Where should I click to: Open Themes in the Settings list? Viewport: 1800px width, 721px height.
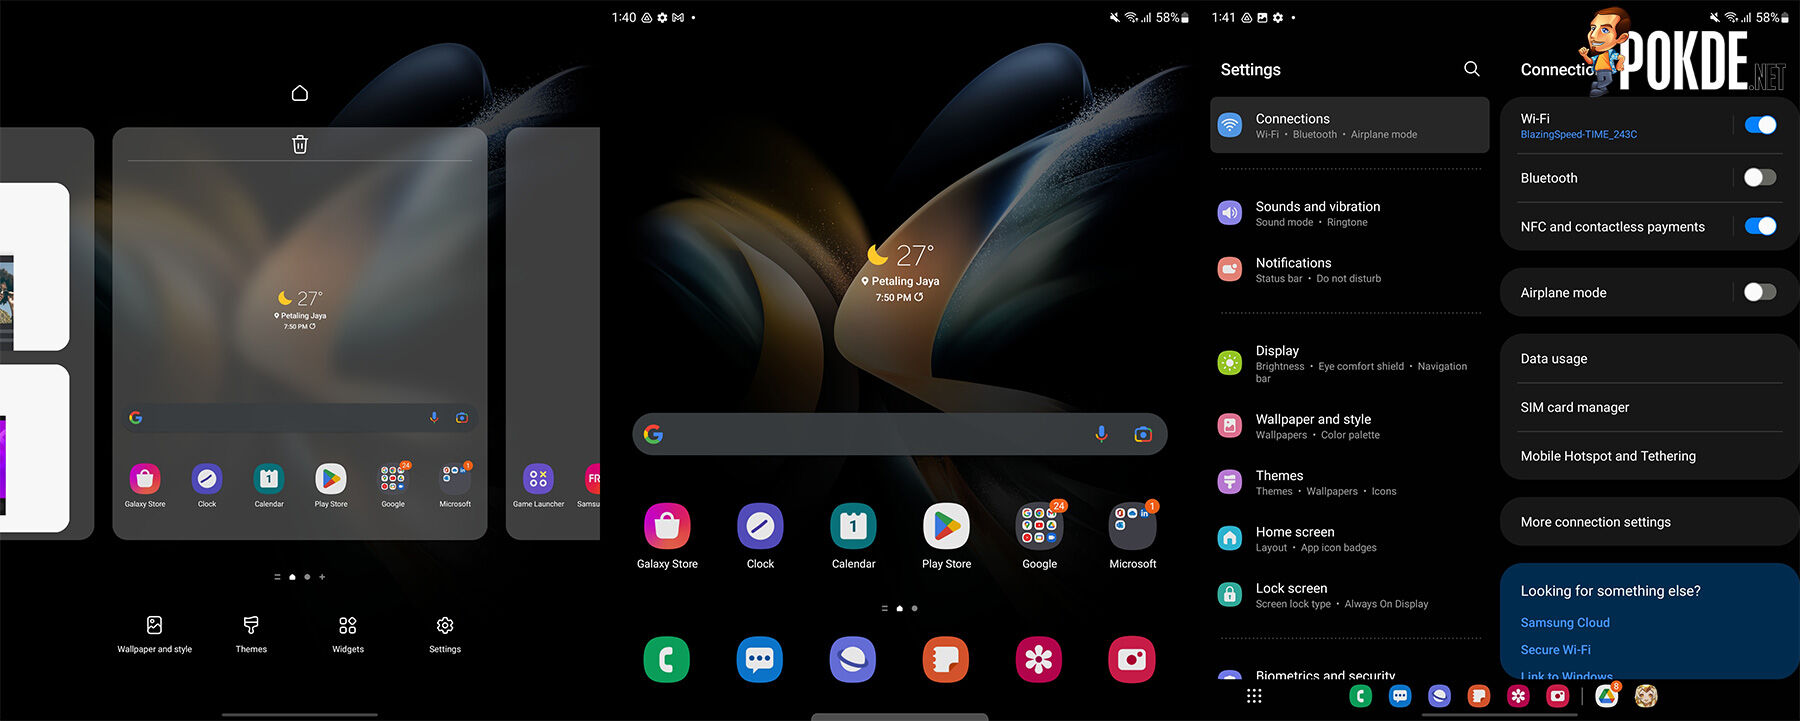coord(1350,482)
